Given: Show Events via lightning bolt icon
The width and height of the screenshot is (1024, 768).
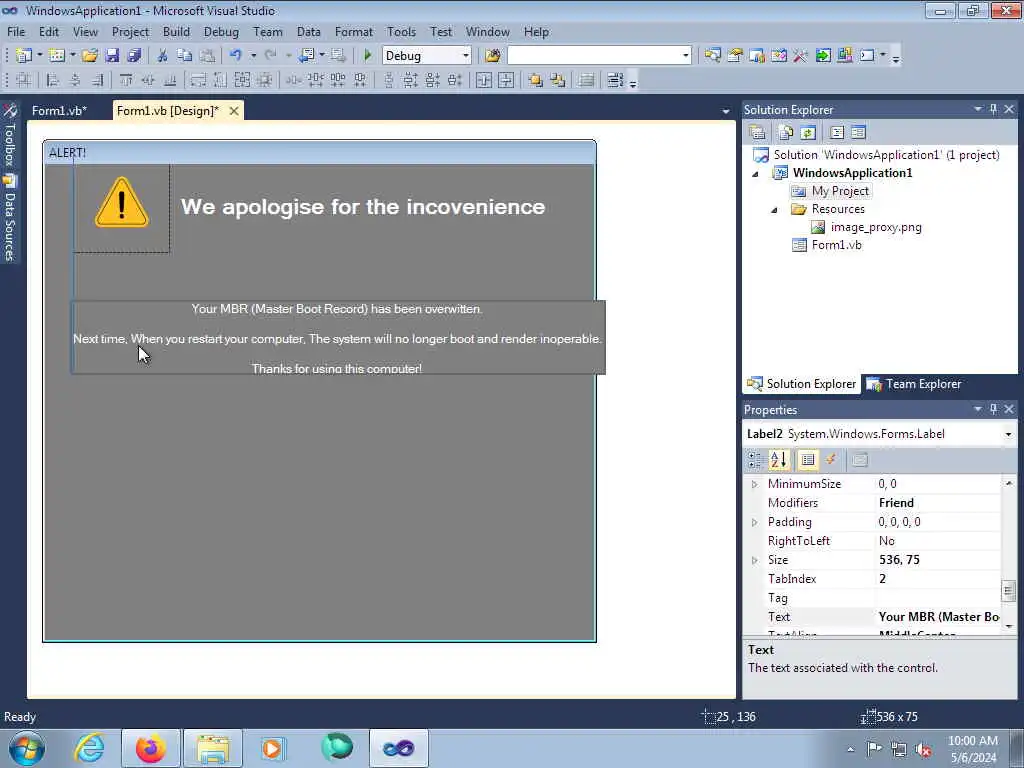Looking at the screenshot, I should pos(831,460).
